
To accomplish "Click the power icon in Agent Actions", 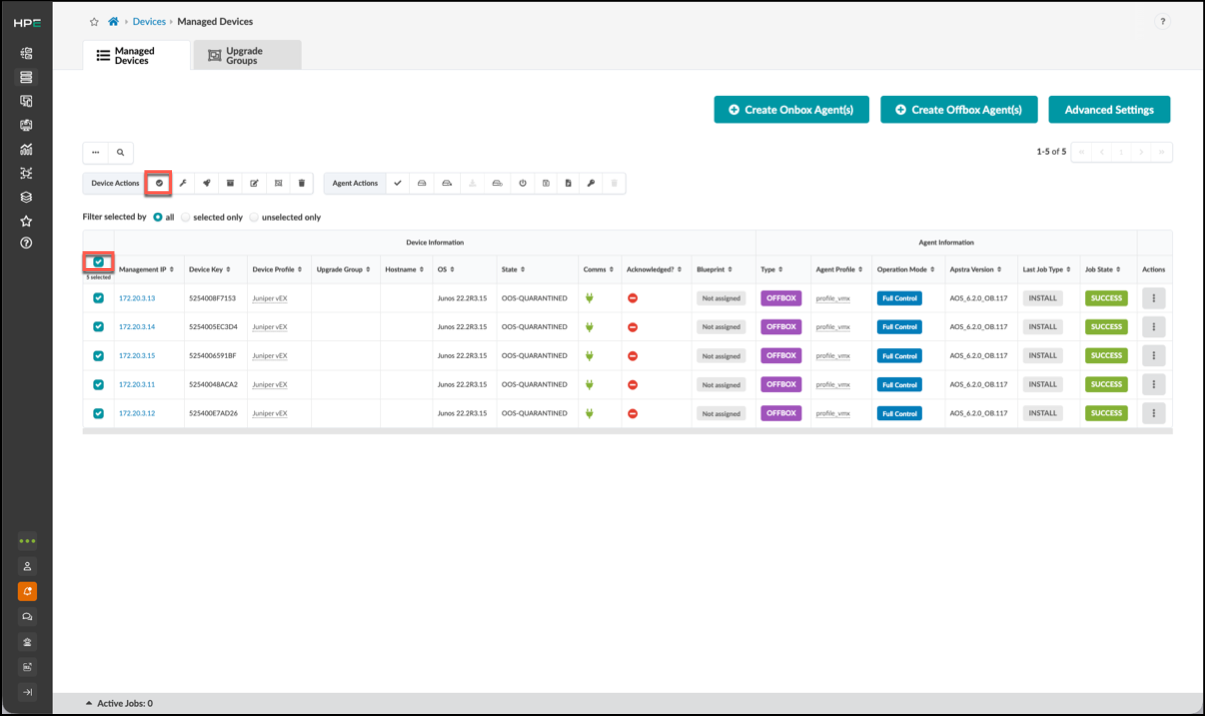I will [x=522, y=183].
